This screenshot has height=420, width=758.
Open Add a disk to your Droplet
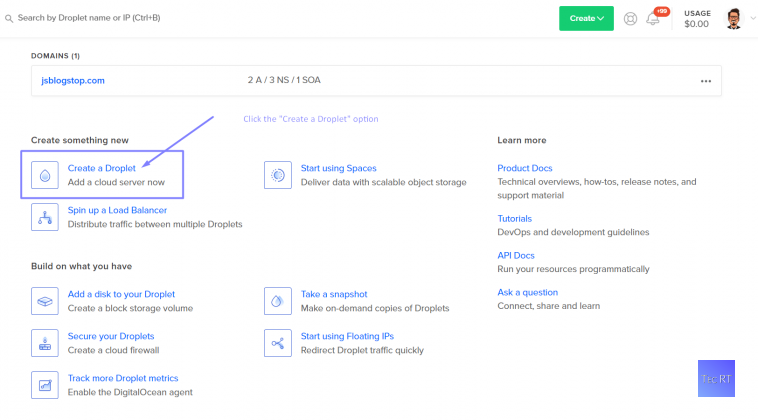tap(121, 294)
